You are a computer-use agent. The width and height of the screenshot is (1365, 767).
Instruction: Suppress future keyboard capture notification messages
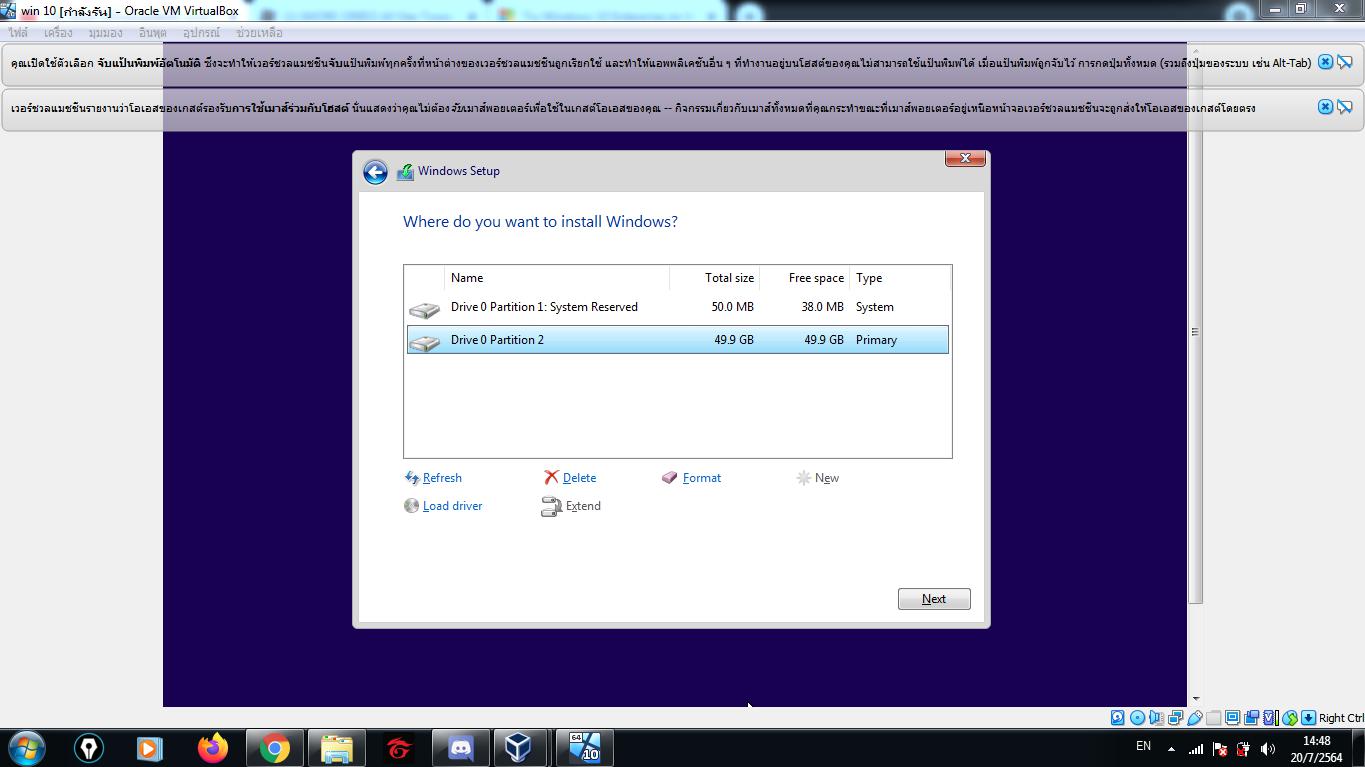pyautogui.click(x=1345, y=62)
